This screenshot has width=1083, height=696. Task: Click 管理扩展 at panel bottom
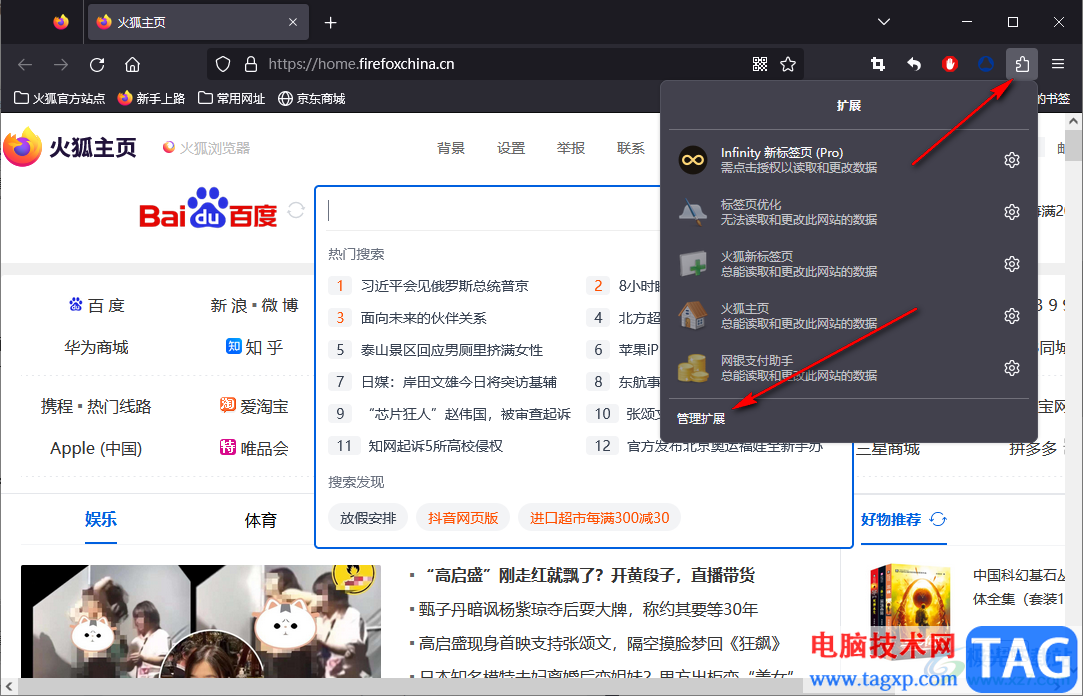pos(701,418)
